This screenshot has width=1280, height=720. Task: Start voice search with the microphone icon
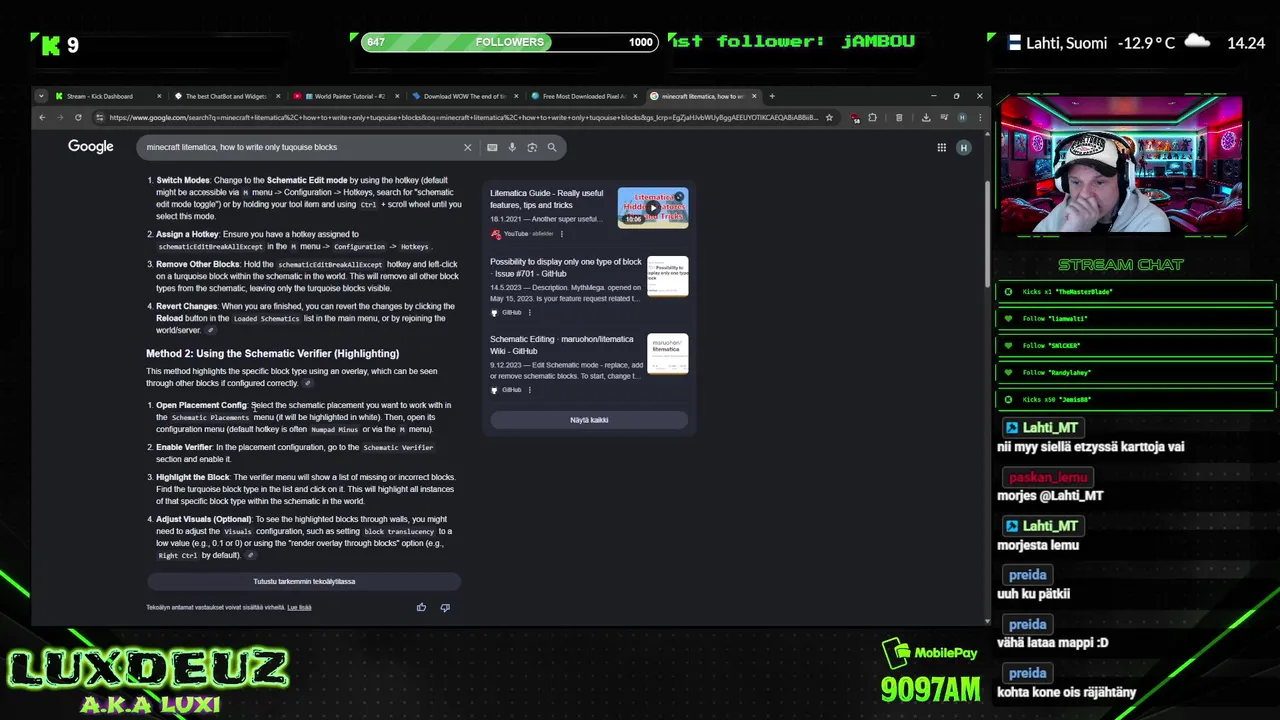(512, 147)
